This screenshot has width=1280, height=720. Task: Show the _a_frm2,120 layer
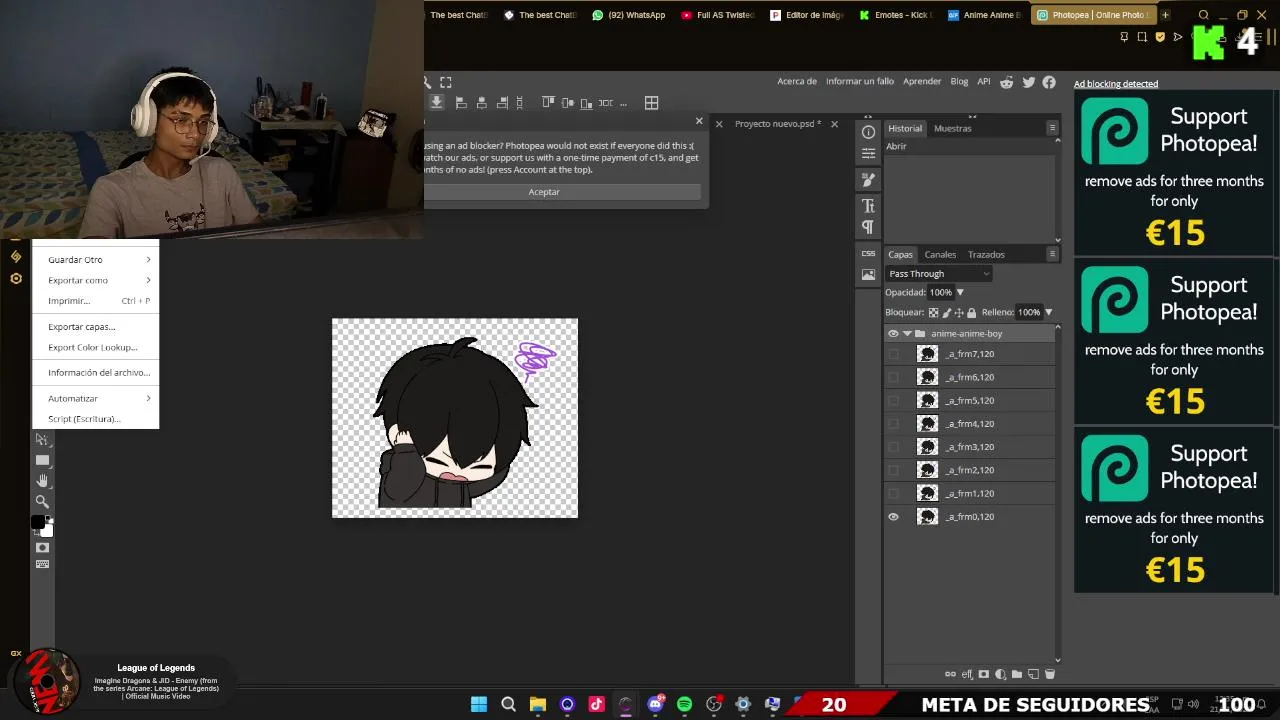[893, 470]
